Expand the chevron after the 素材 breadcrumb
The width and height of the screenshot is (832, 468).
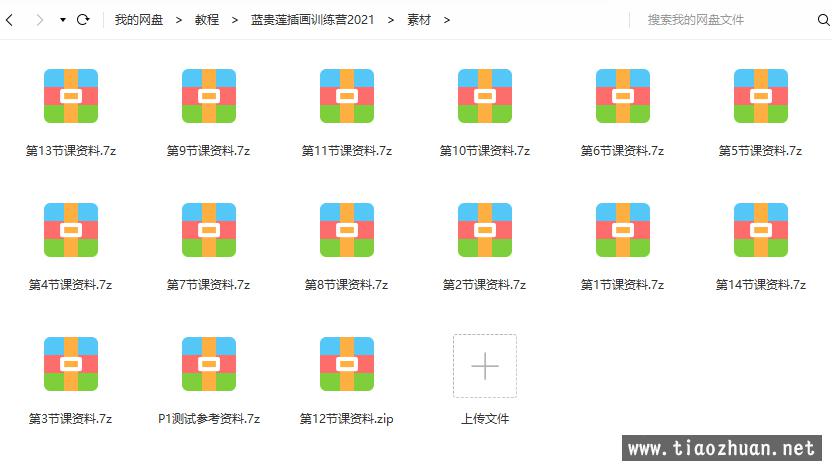(446, 20)
